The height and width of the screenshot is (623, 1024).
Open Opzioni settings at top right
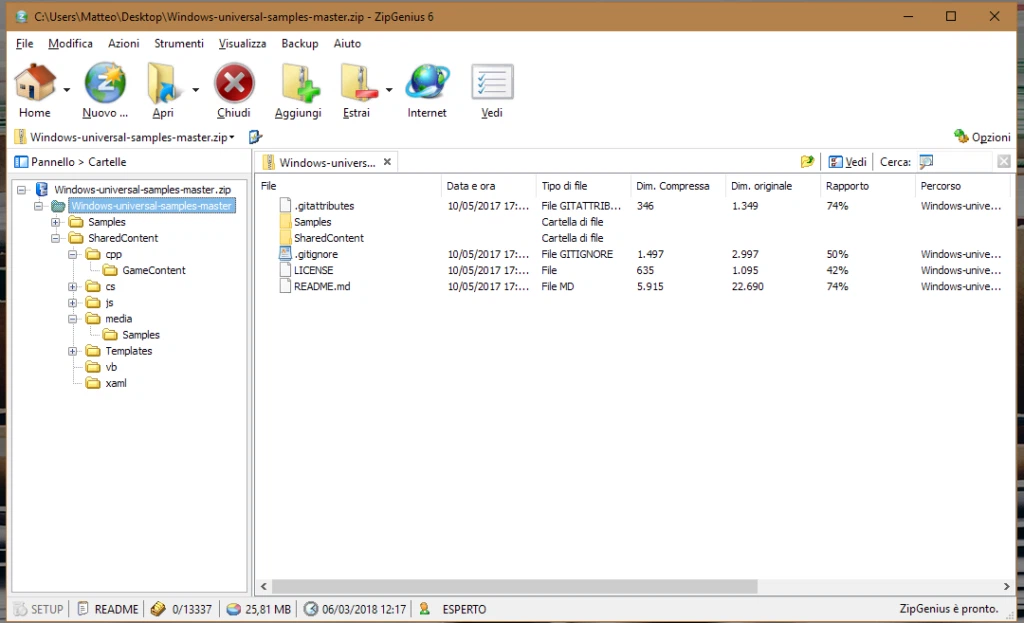(982, 136)
